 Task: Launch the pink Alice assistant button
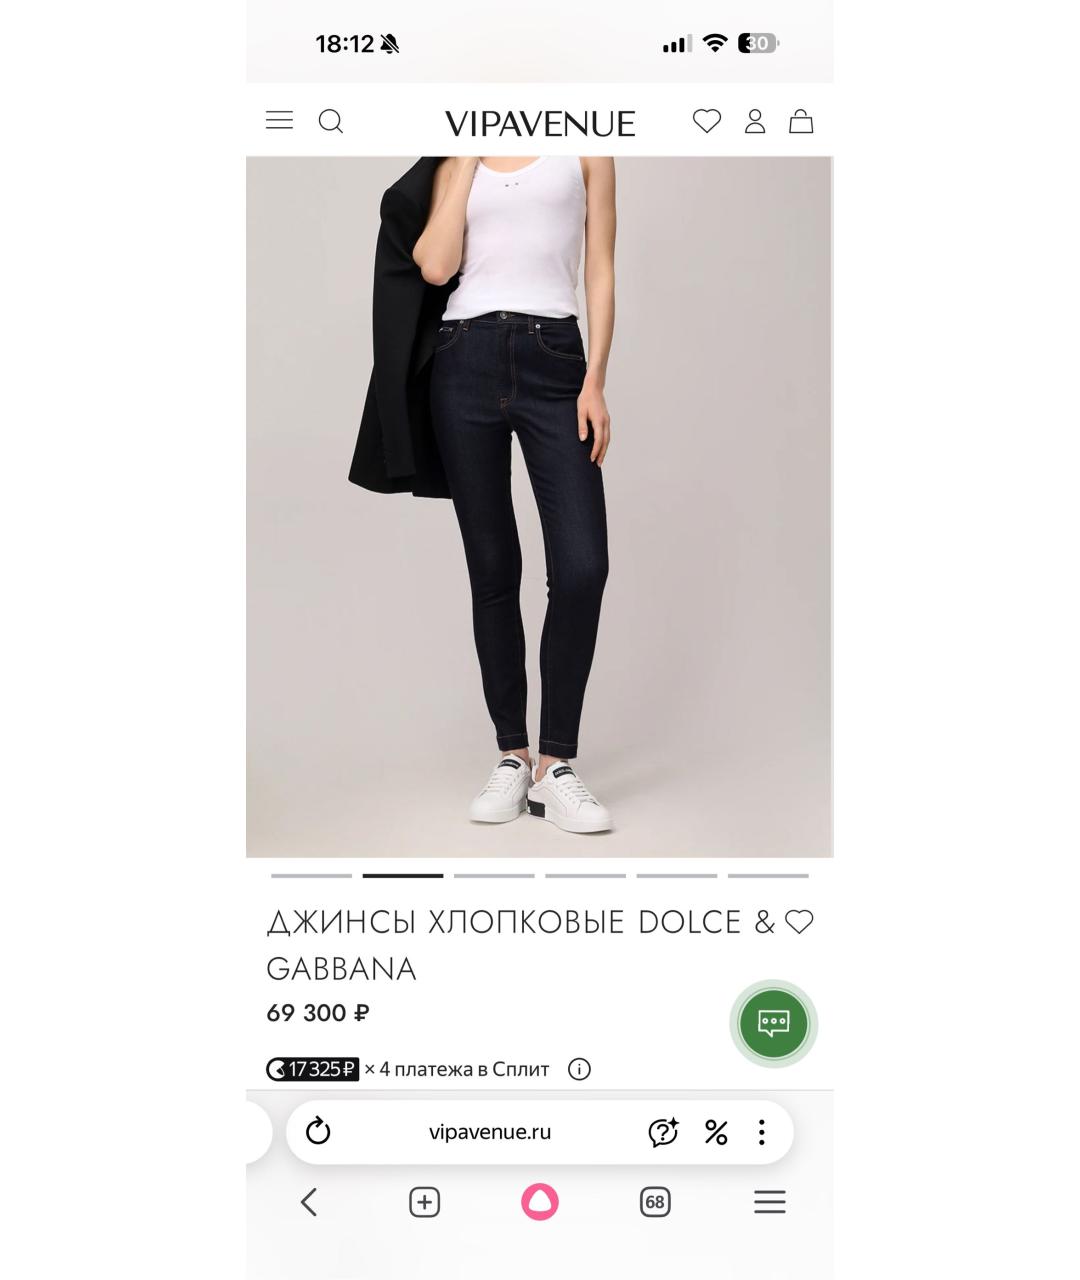tap(540, 1202)
